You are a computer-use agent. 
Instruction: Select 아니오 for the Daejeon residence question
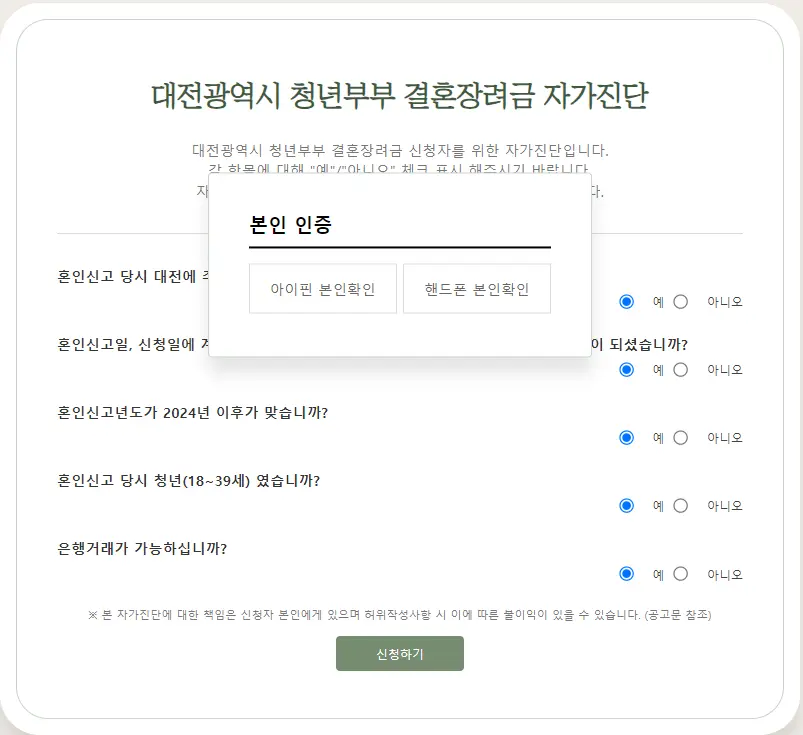pos(680,301)
